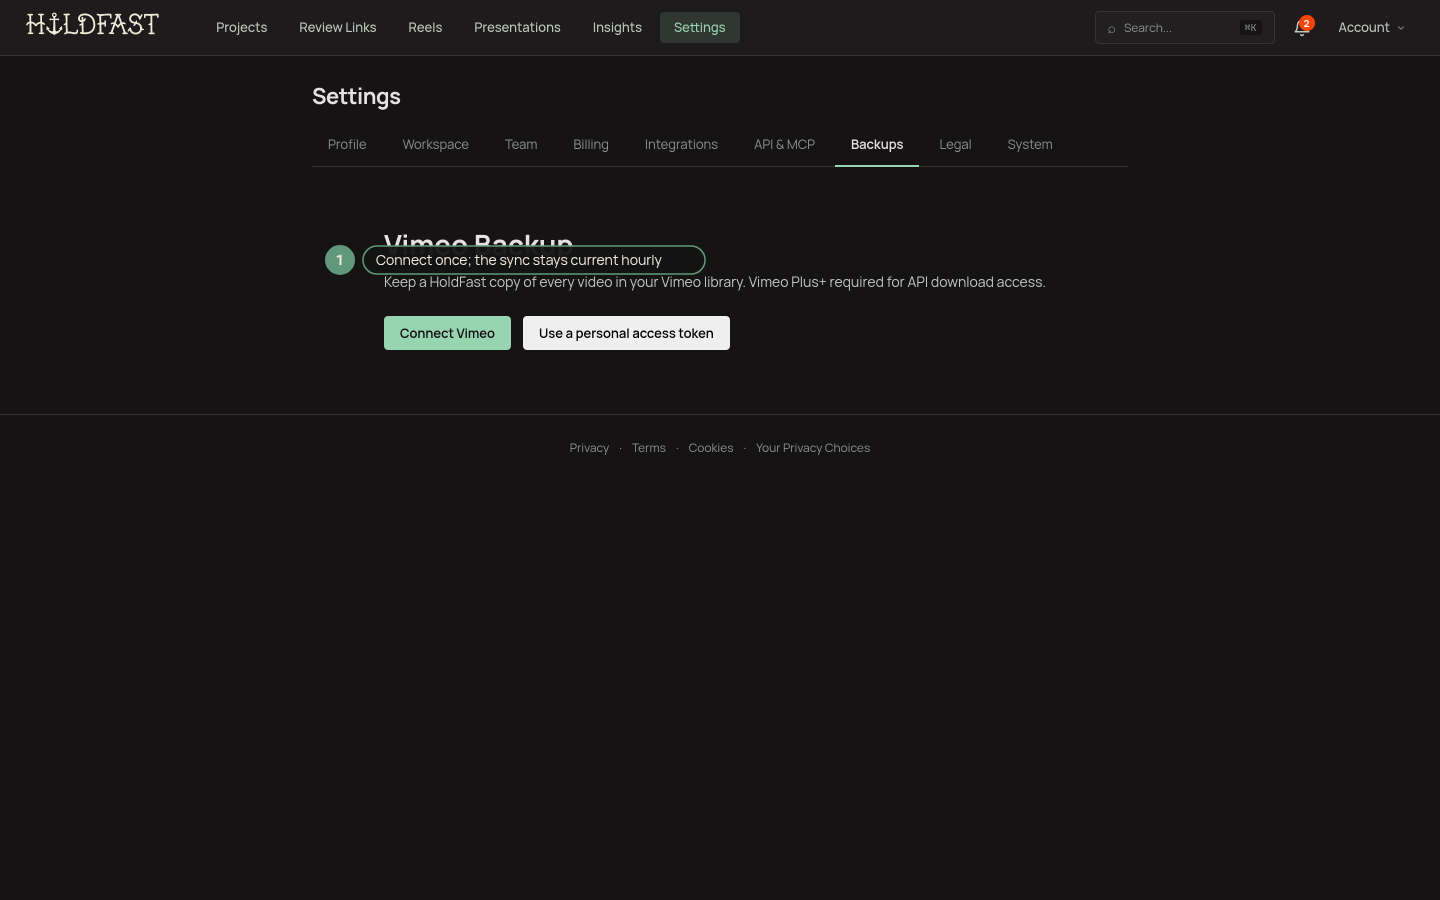
Task: Open the notifications bell
Action: coord(1301,28)
